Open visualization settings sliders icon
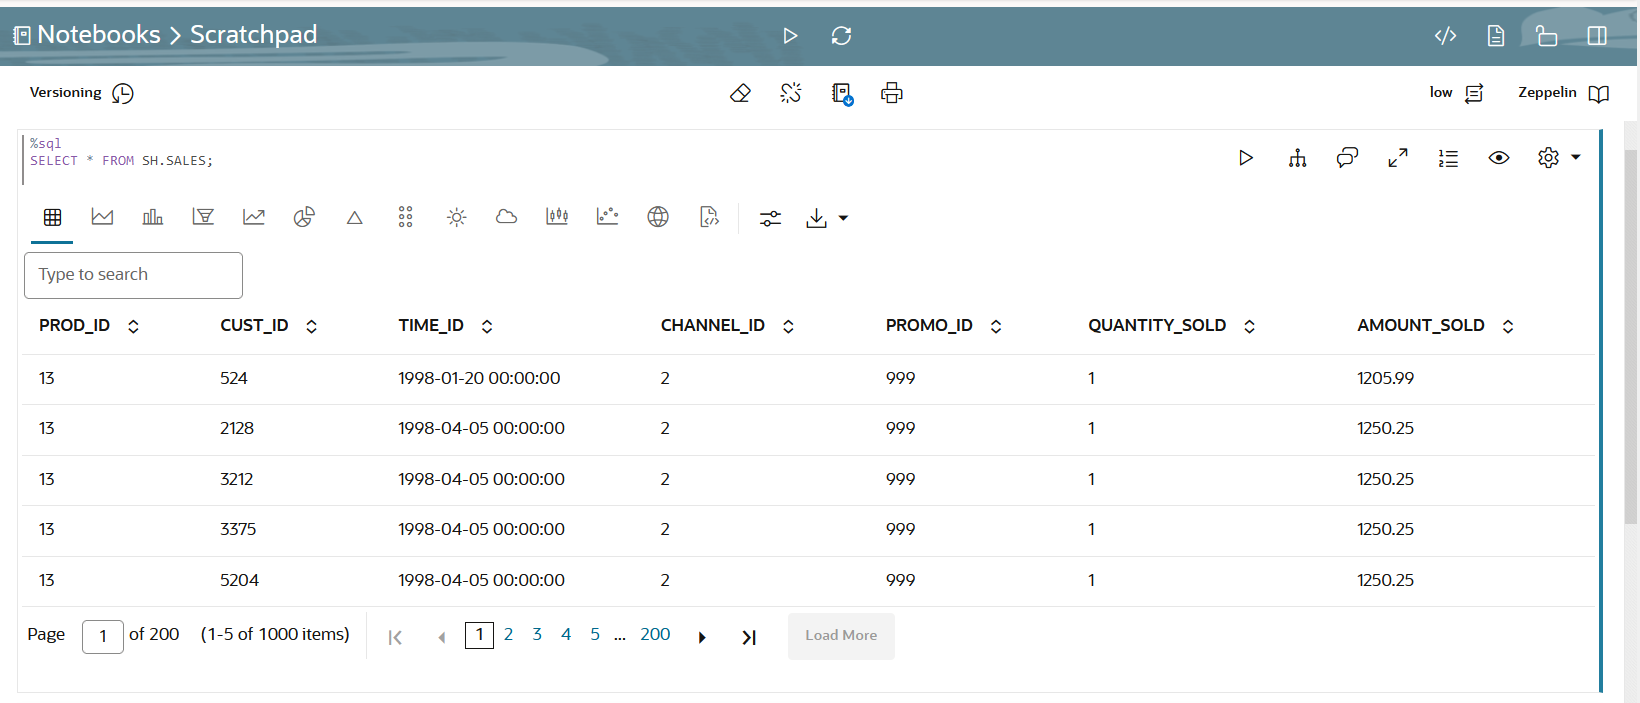 (770, 219)
